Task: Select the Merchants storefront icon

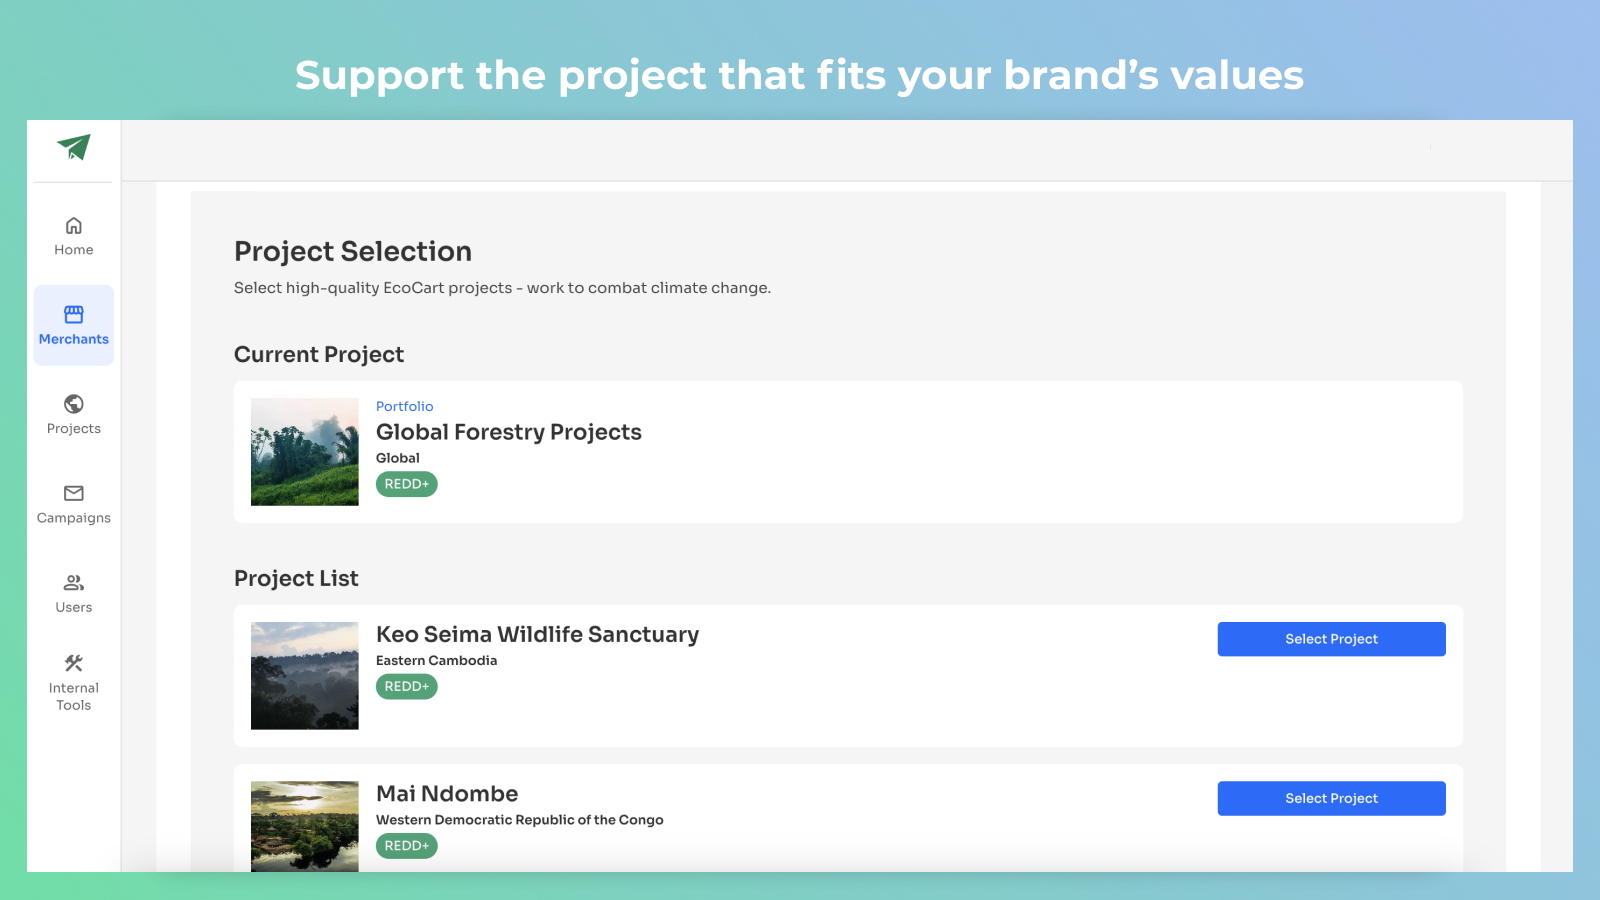Action: [x=74, y=315]
